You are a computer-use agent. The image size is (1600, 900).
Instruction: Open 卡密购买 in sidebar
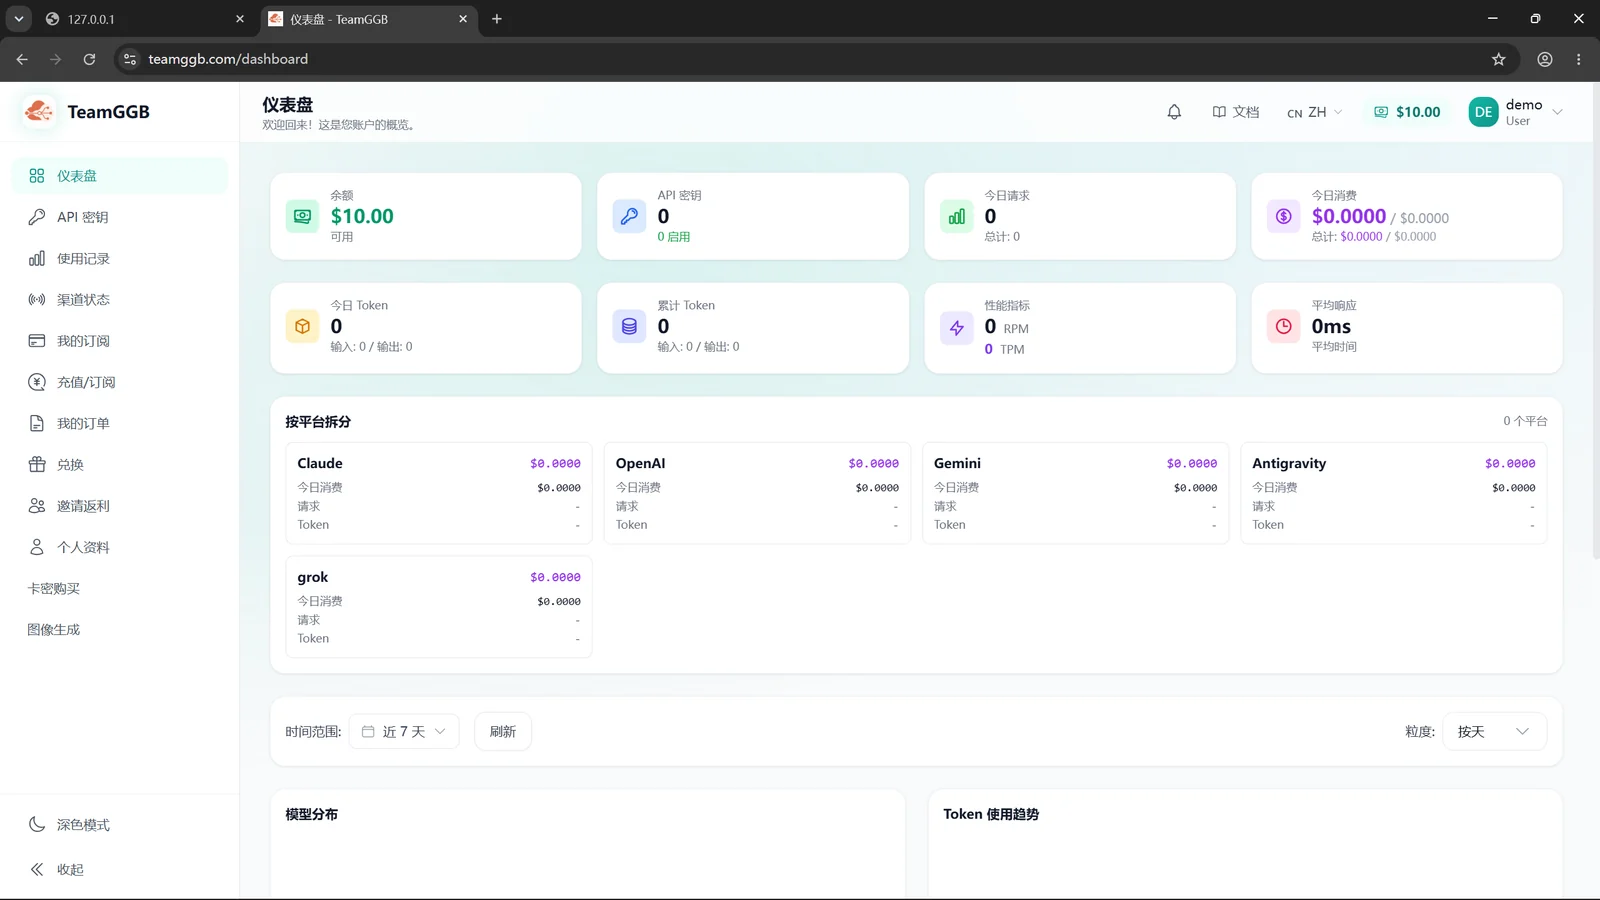[x=120, y=588]
